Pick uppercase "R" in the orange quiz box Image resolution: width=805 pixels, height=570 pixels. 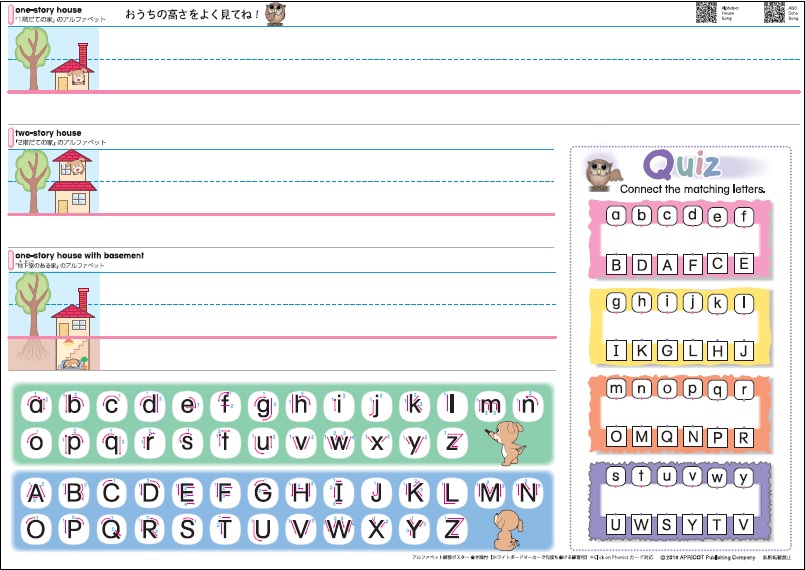[x=743, y=437]
